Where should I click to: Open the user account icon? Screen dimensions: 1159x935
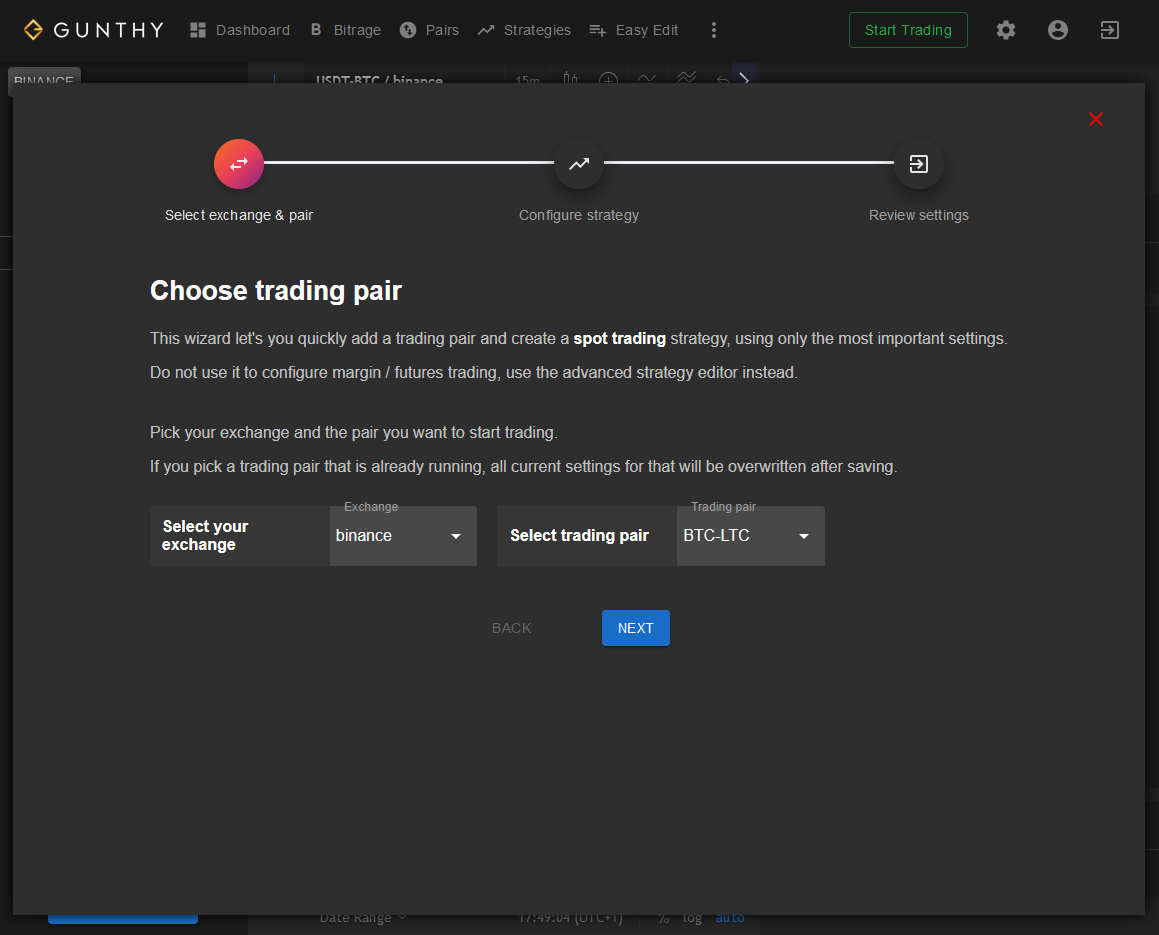click(1058, 30)
